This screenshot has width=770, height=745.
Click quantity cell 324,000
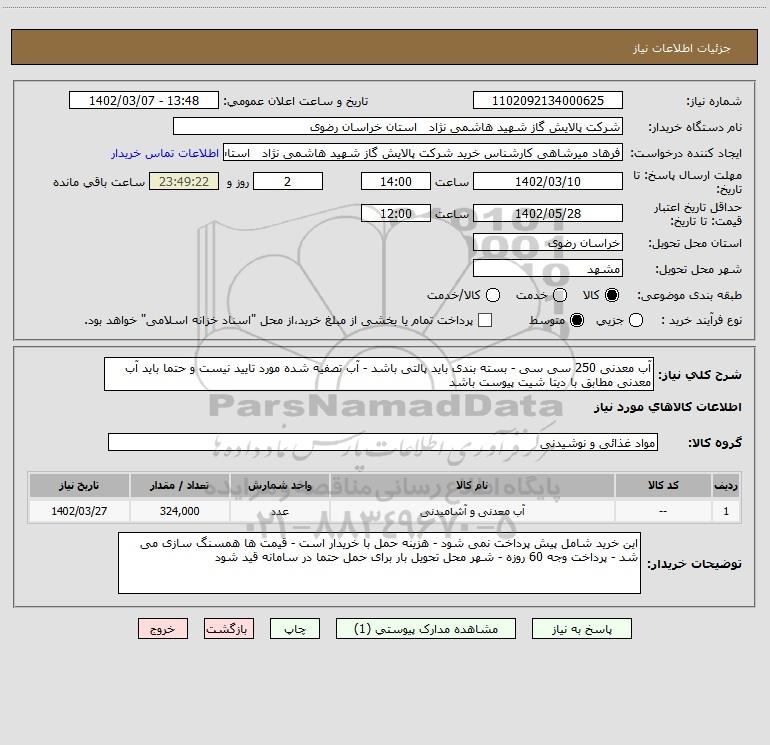(179, 511)
